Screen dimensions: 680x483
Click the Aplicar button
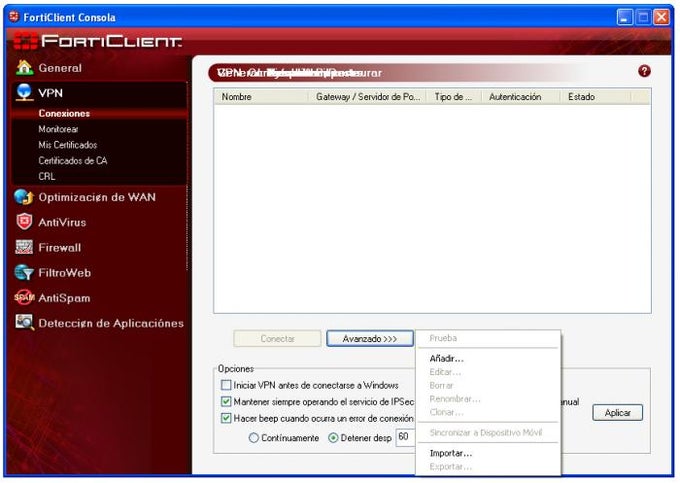618,413
